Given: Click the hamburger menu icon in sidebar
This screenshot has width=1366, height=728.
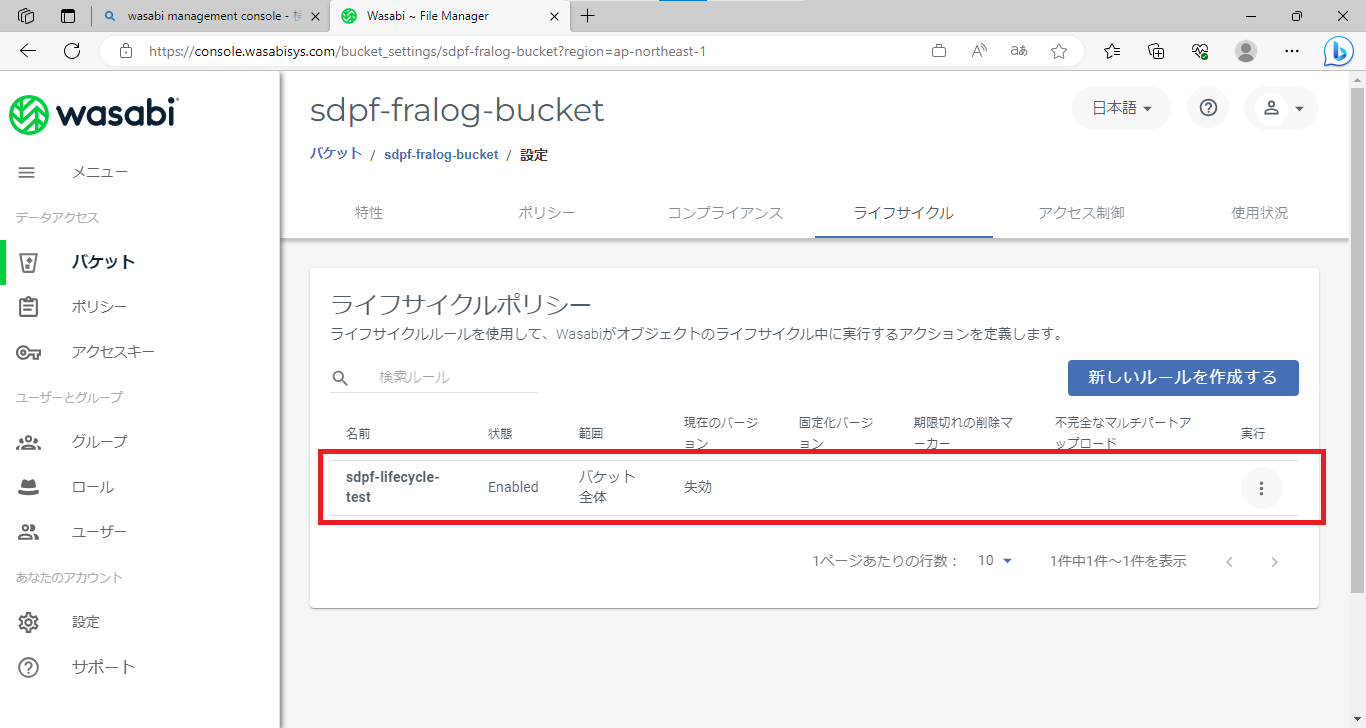Looking at the screenshot, I should point(27,172).
